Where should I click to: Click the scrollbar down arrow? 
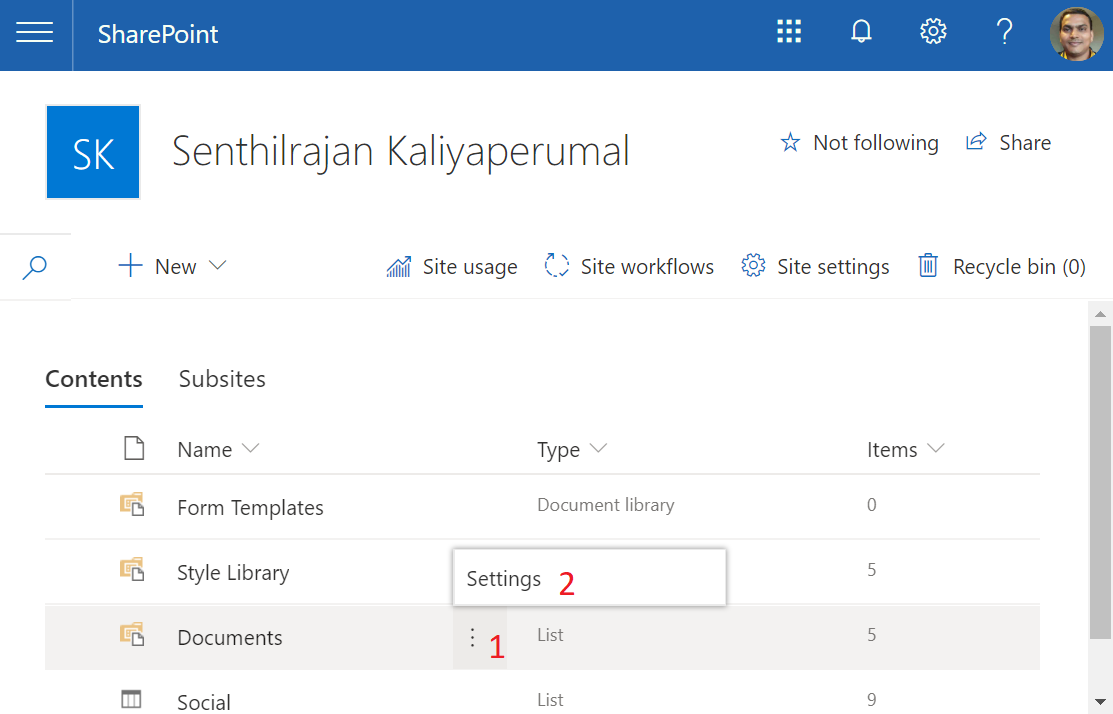[x=1100, y=701]
